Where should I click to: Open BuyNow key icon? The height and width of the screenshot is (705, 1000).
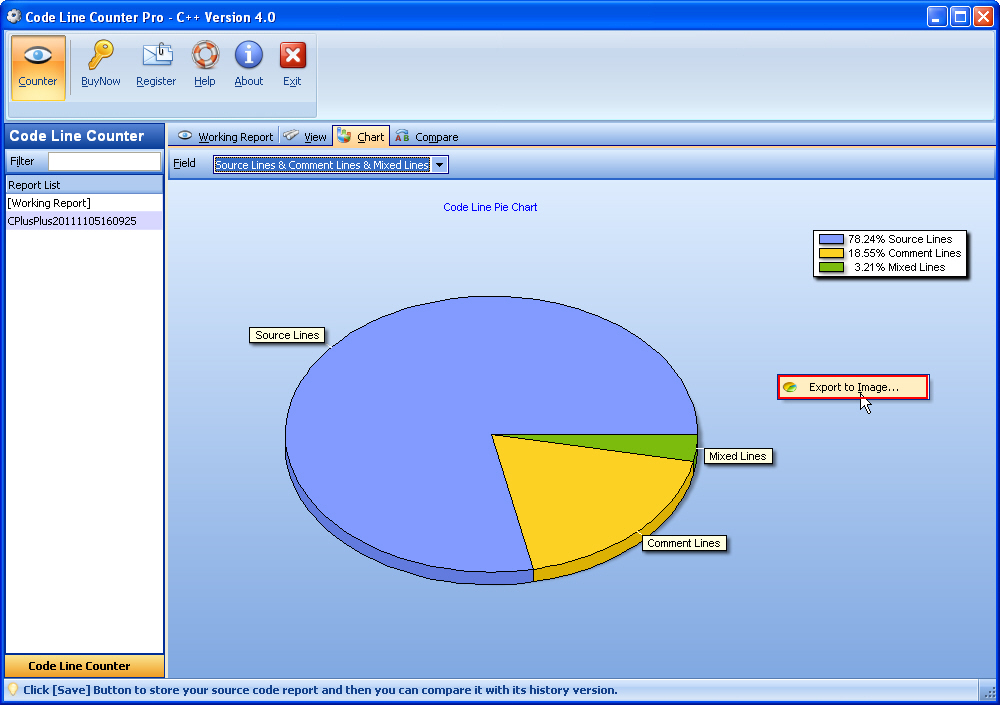pyautogui.click(x=100, y=54)
